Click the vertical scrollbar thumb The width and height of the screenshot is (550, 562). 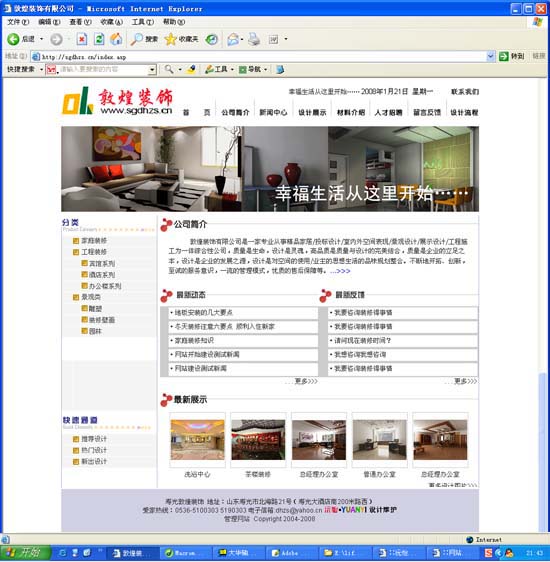(542, 452)
